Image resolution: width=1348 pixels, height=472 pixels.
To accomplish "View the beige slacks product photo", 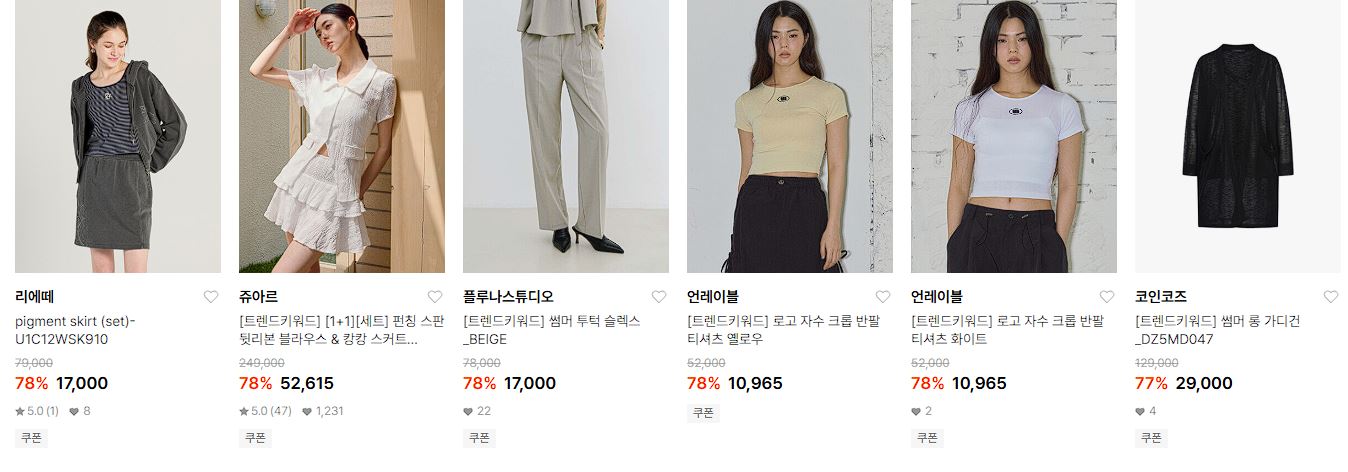I will click(x=566, y=136).
